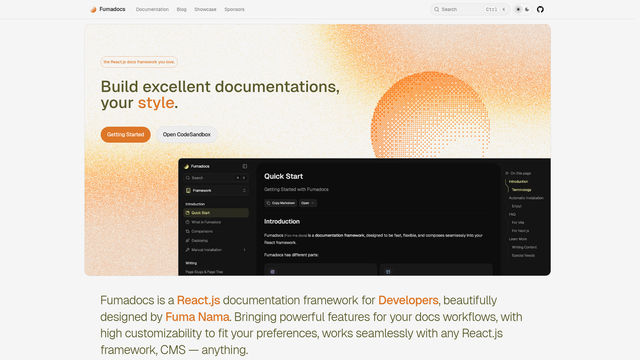Jump to Automatic Installation in the table of contents
Image resolution: width=640 pixels, height=360 pixels.
click(x=526, y=198)
